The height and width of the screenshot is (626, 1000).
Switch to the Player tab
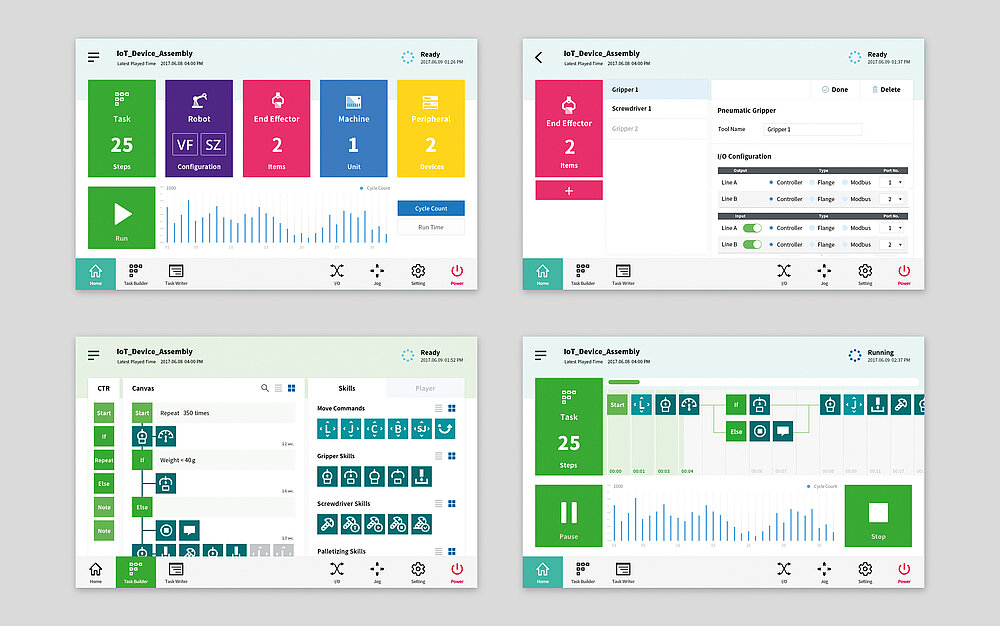(425, 388)
